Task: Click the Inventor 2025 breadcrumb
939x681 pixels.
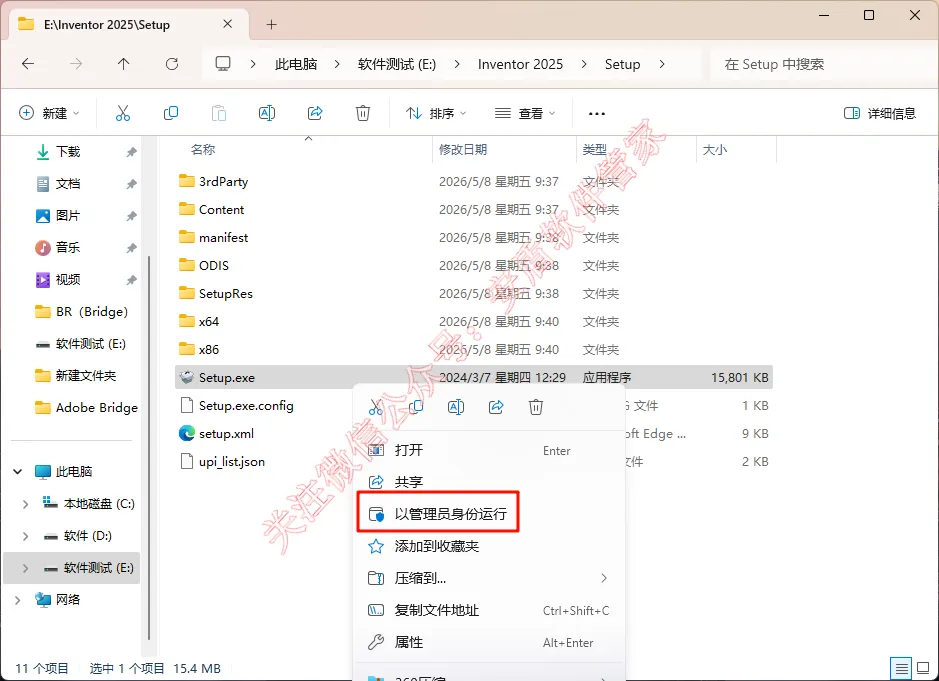Action: click(520, 64)
